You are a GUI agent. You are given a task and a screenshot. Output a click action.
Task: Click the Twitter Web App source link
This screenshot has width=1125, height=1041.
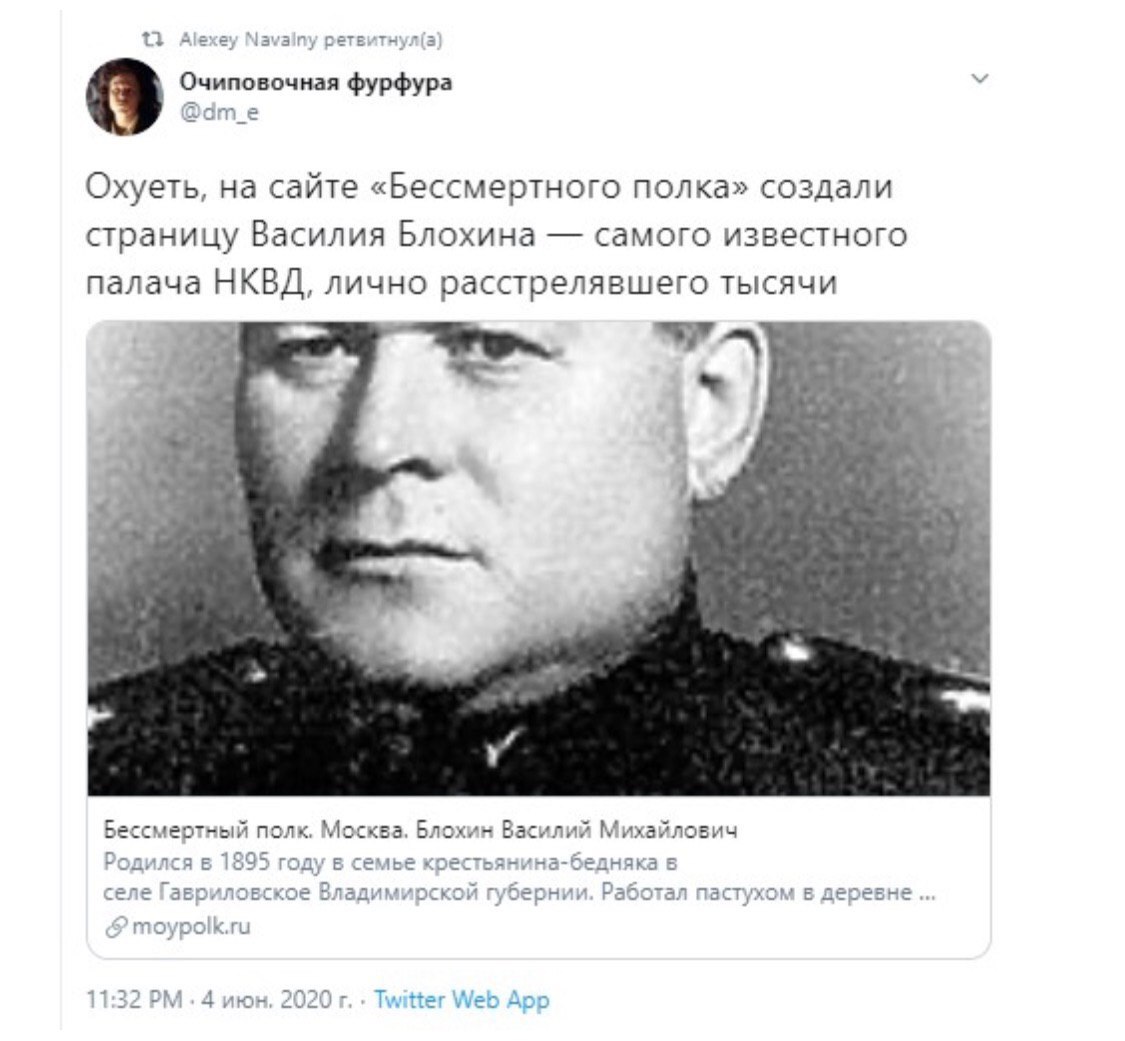462,1000
